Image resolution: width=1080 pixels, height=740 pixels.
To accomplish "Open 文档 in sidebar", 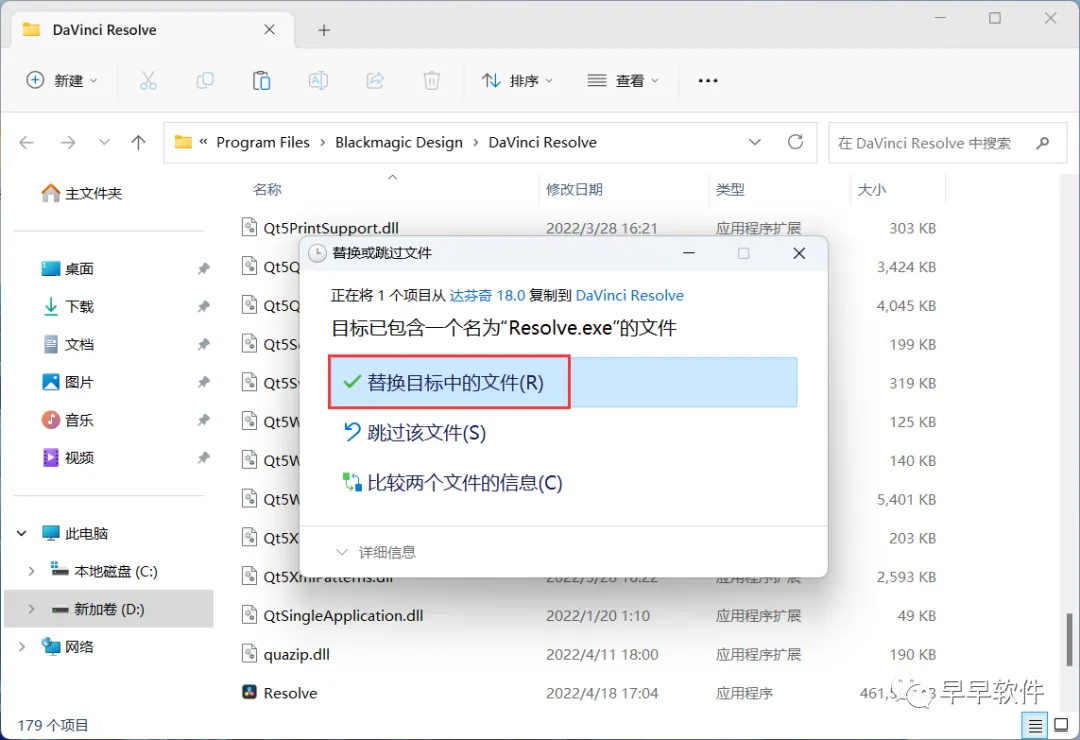I will pyautogui.click(x=68, y=345).
